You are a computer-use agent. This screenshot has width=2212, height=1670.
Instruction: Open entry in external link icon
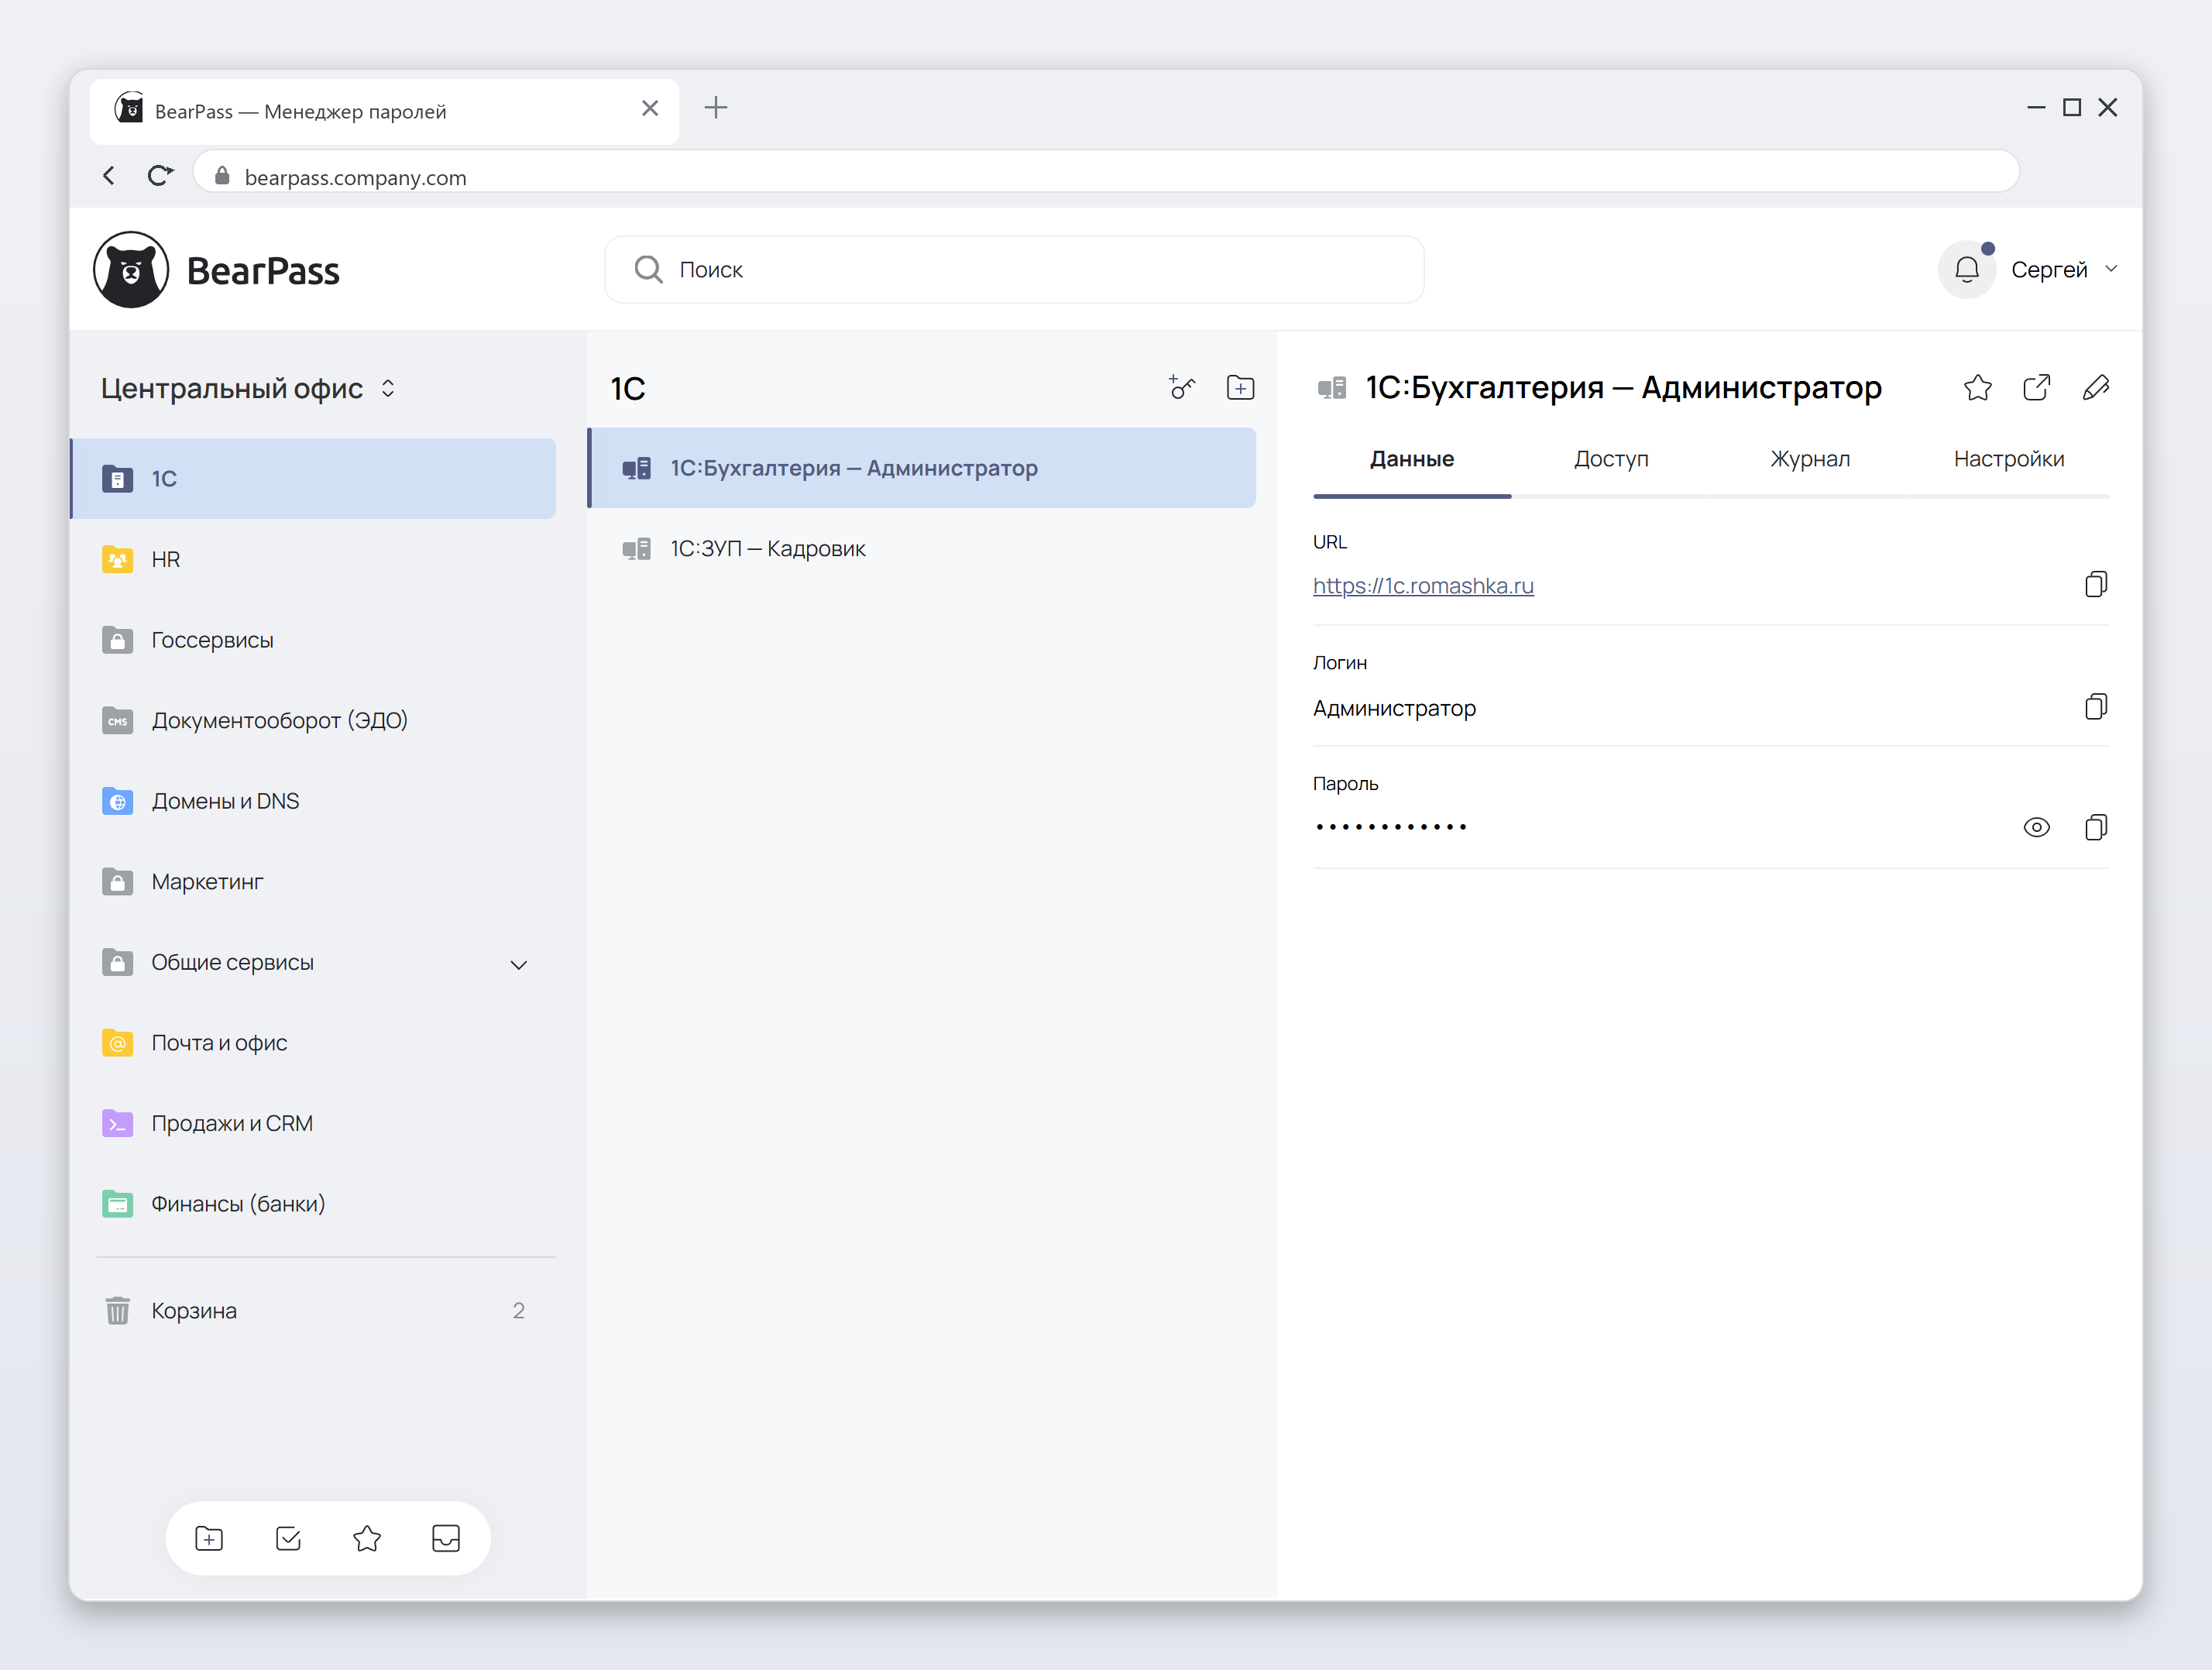pos(2036,388)
